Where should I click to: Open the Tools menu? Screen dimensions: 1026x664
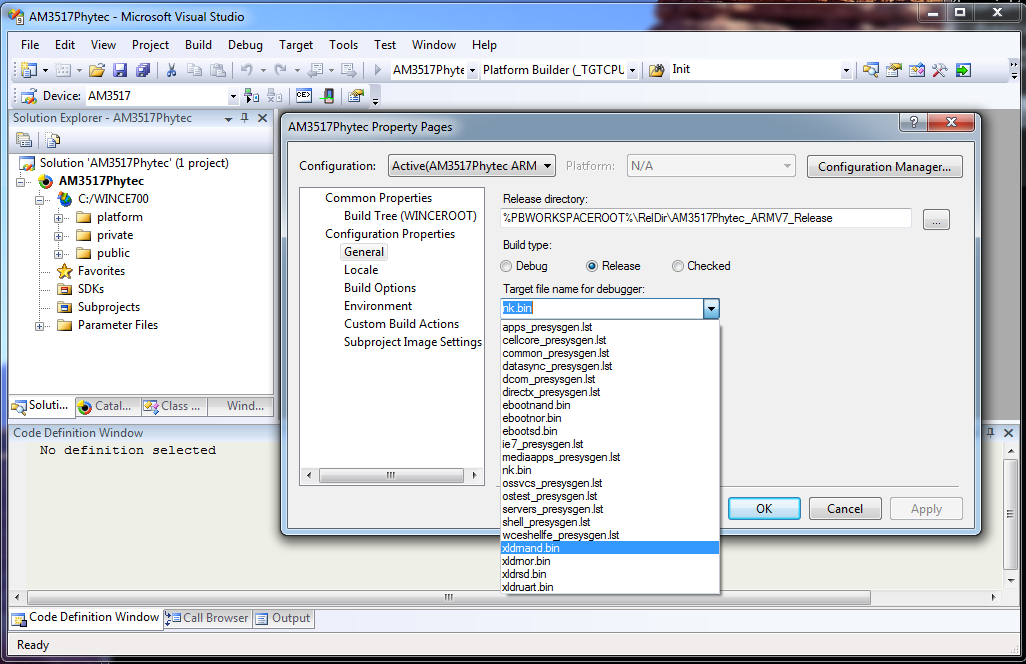click(x=344, y=44)
